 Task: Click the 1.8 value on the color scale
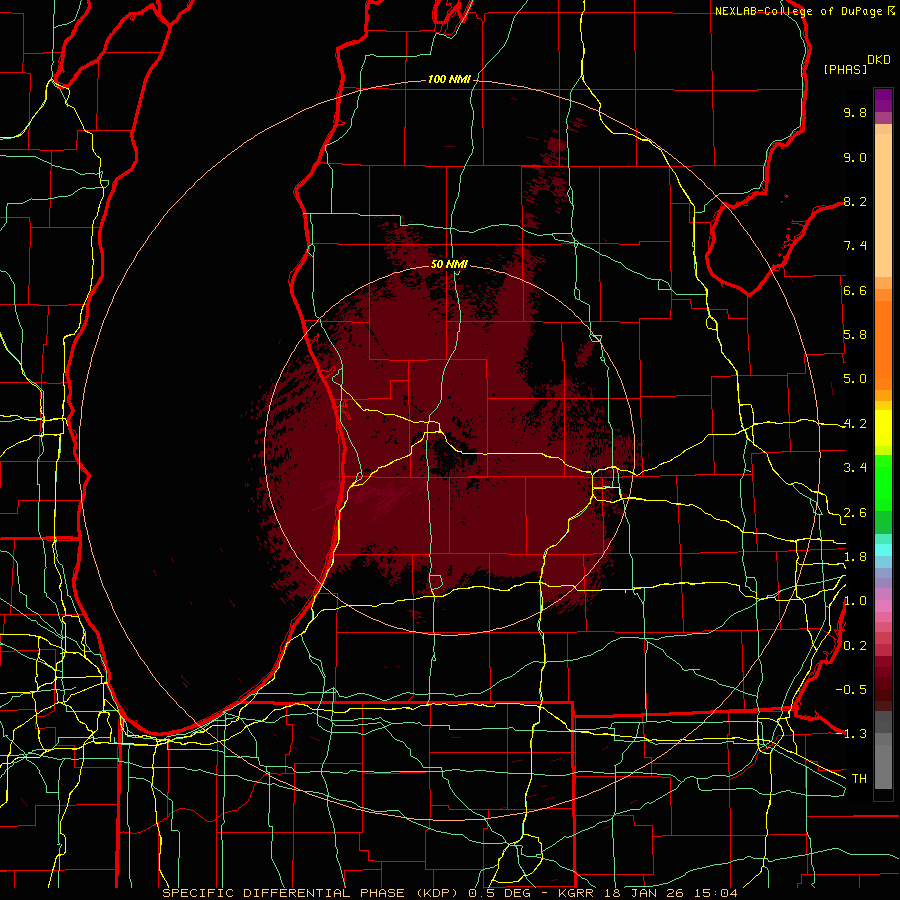click(x=855, y=557)
